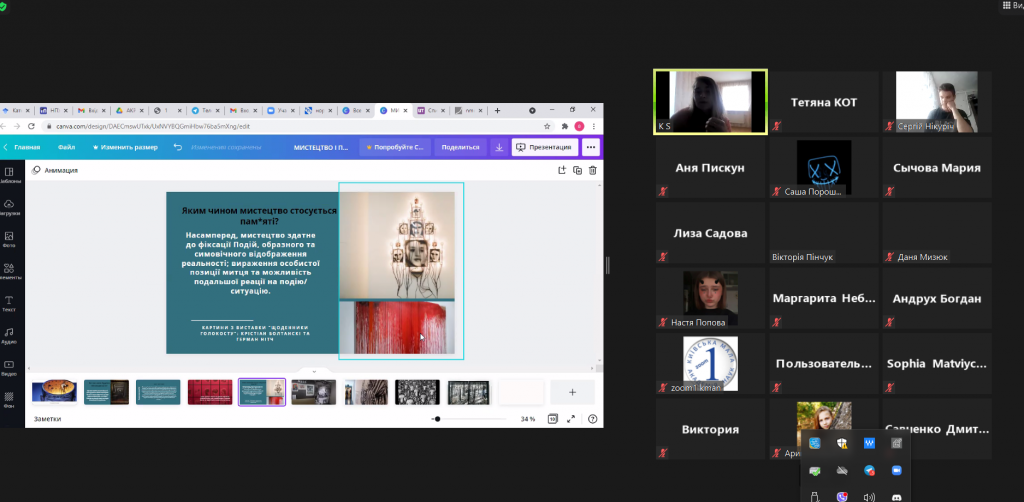Open the grid view page counter icon
Image resolution: width=1024 pixels, height=502 pixels.
pos(552,419)
